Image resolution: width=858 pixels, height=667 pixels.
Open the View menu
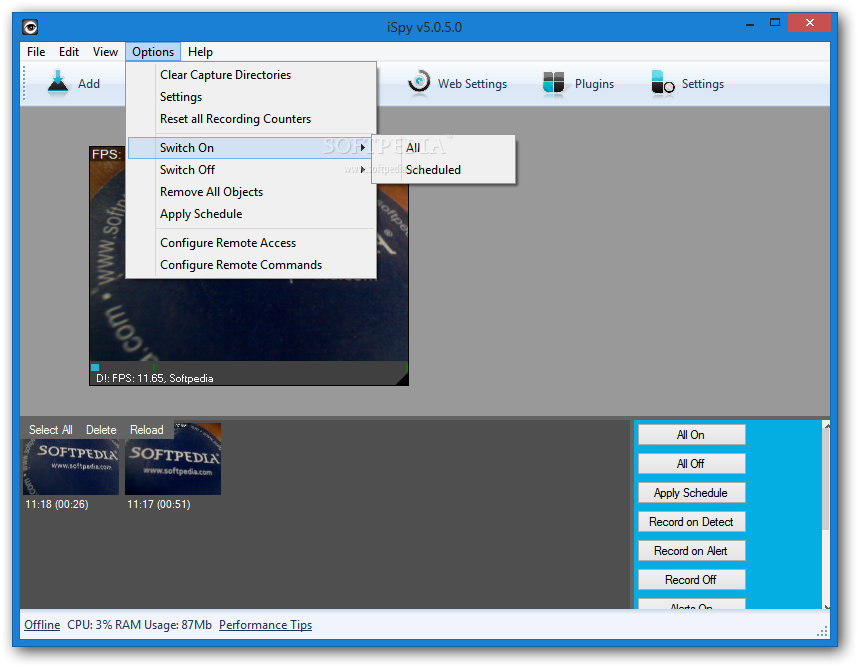click(x=105, y=52)
